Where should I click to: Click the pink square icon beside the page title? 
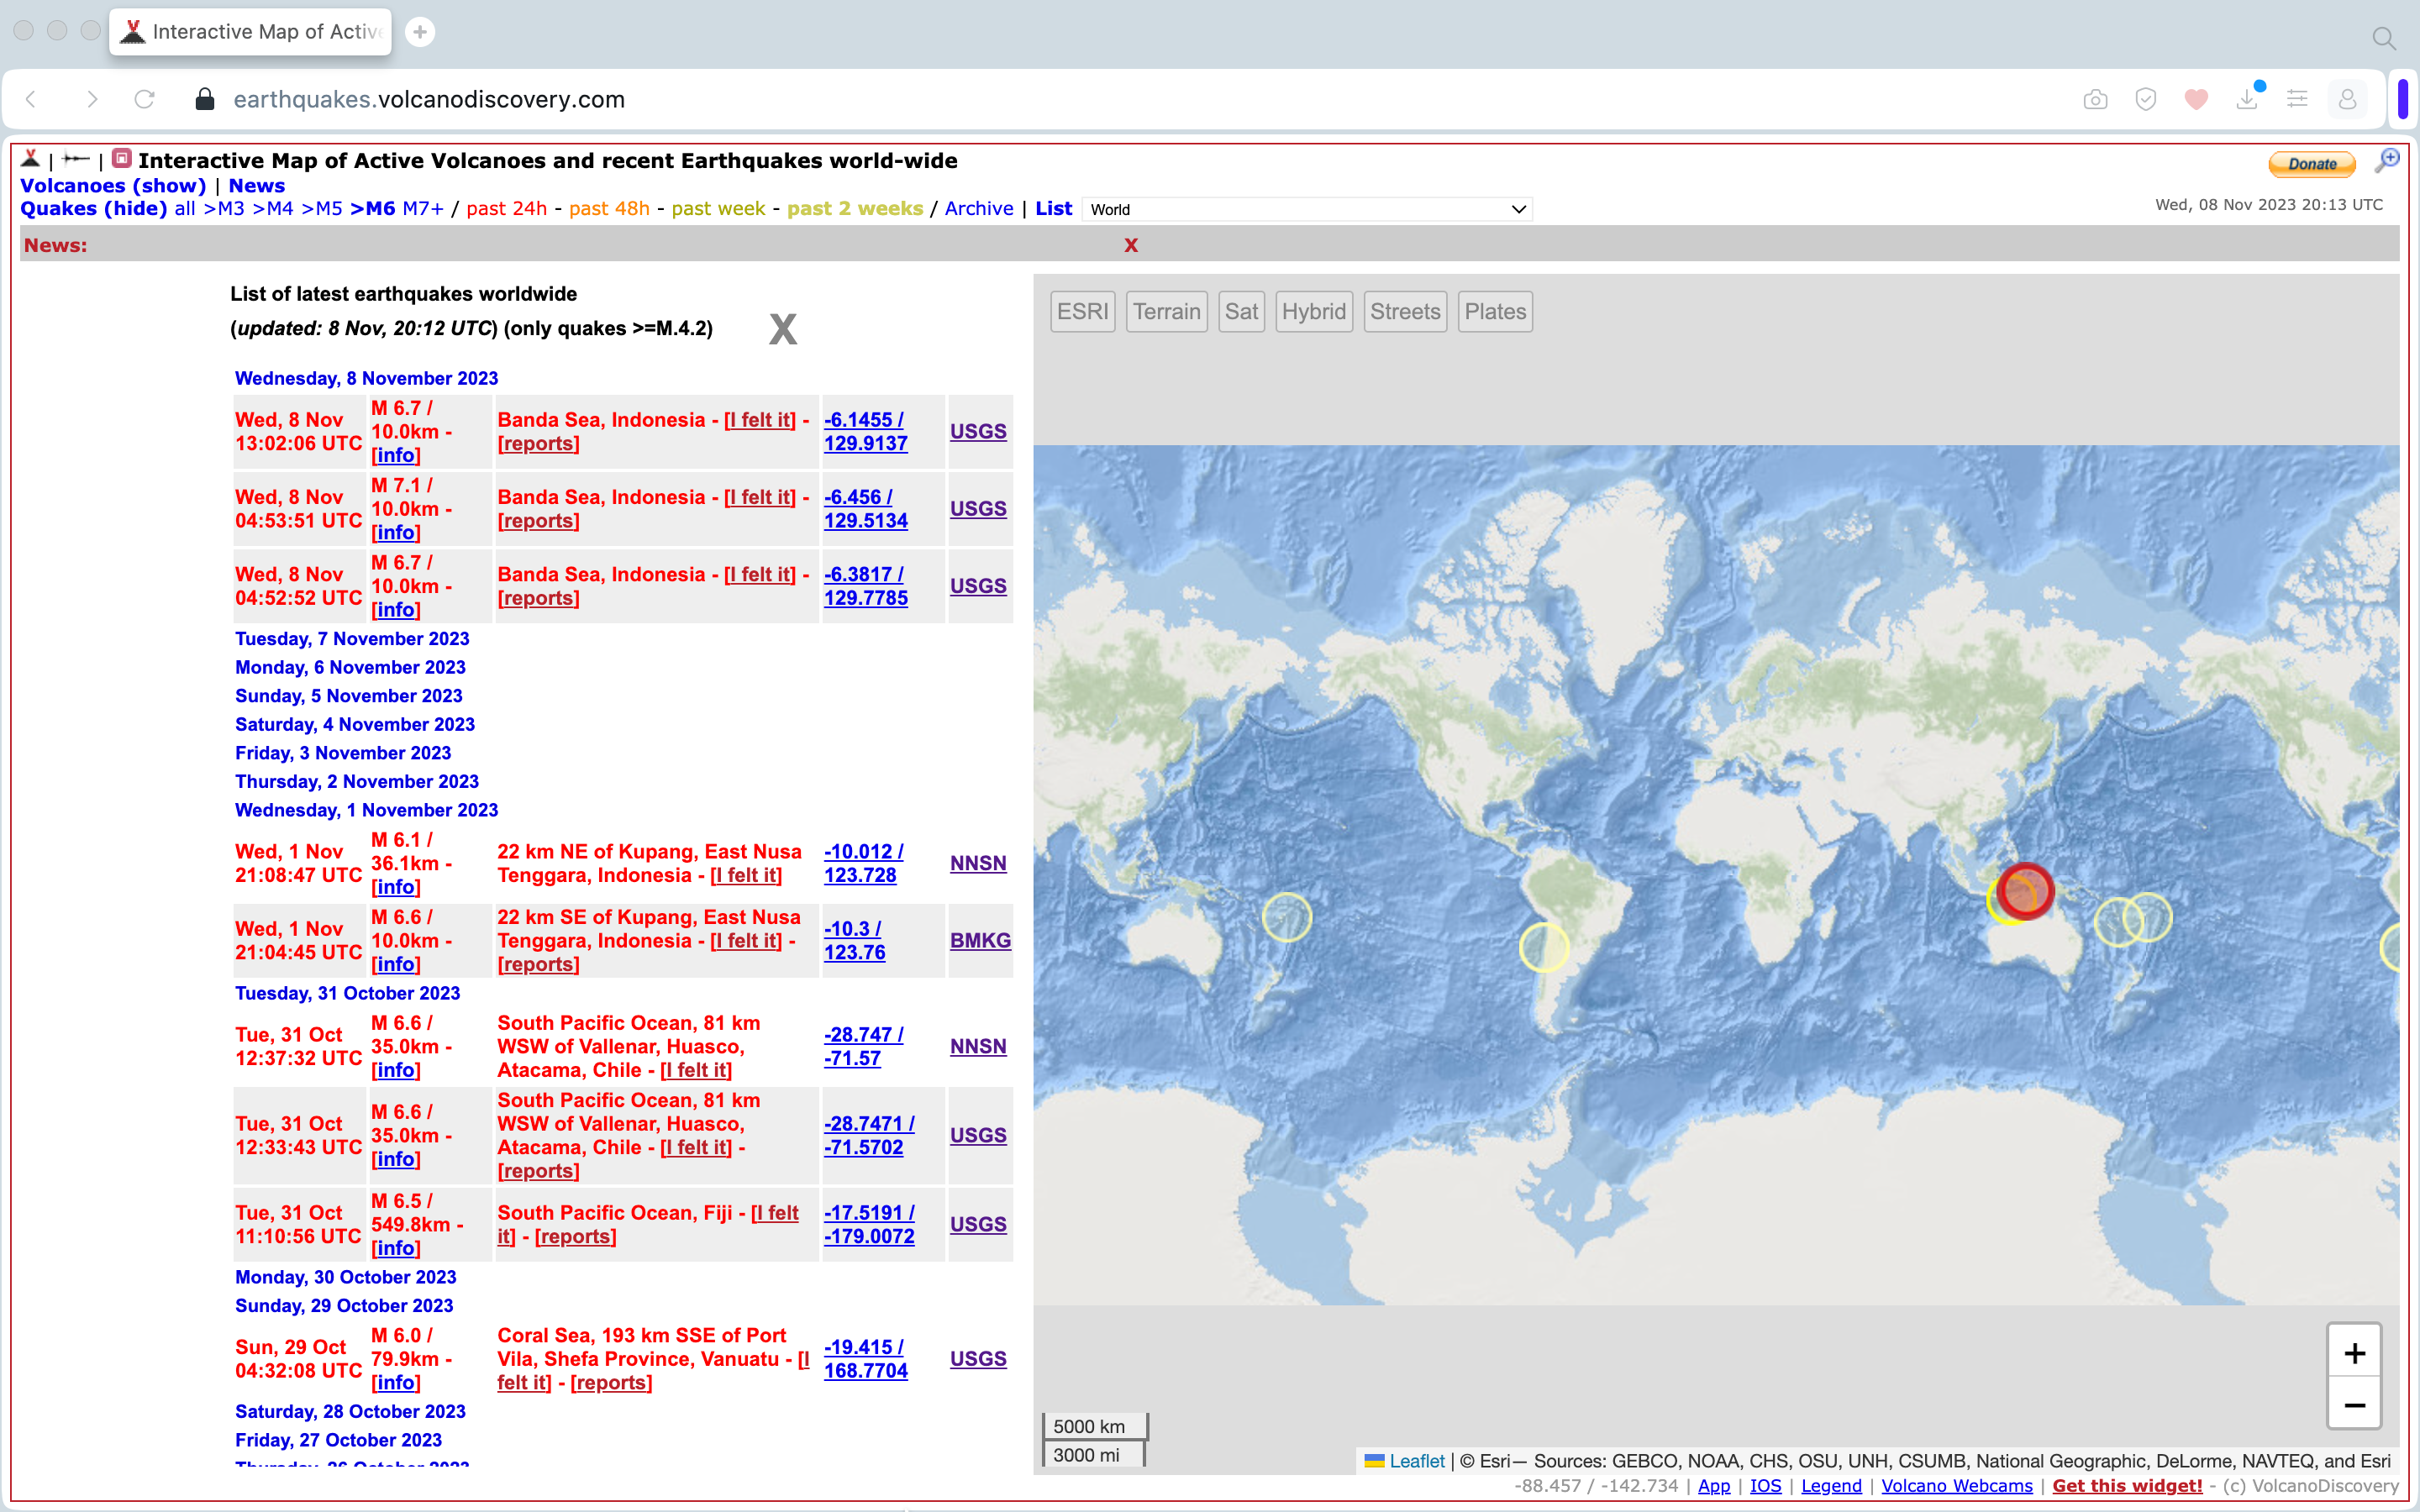click(122, 159)
